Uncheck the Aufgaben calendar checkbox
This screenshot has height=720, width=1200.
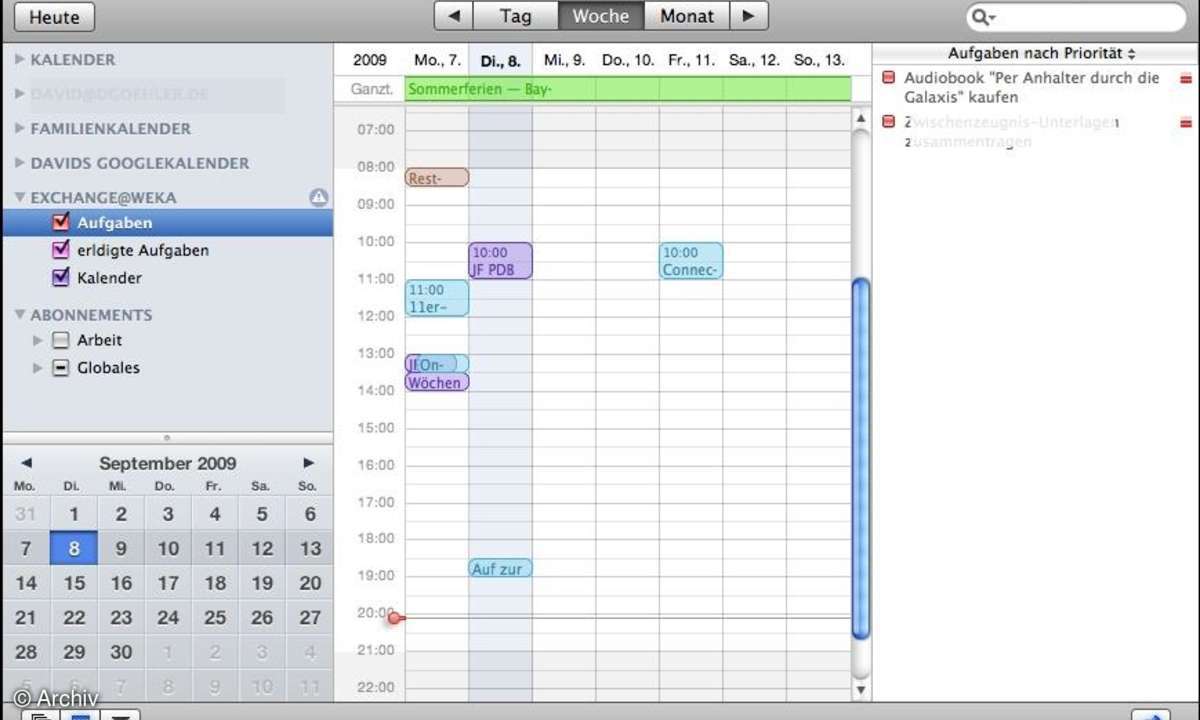coord(61,221)
